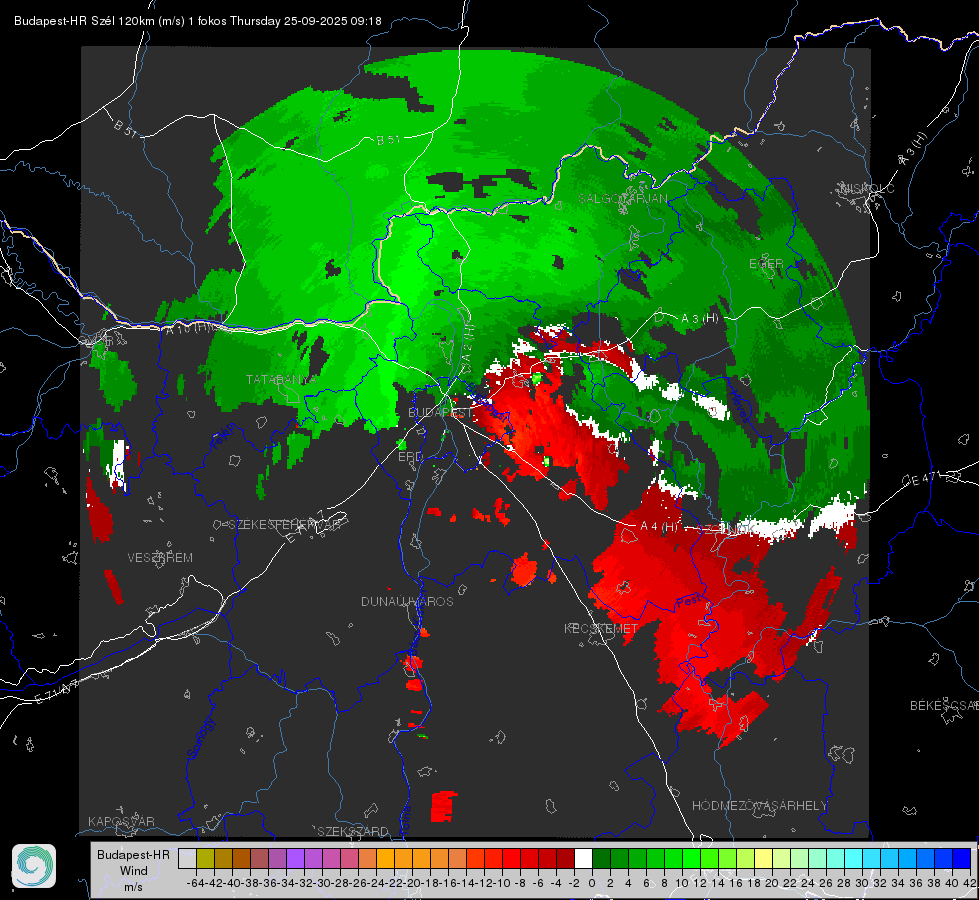Click the '-64' value on the legend scale
The height and width of the screenshot is (900, 979).
(195, 883)
